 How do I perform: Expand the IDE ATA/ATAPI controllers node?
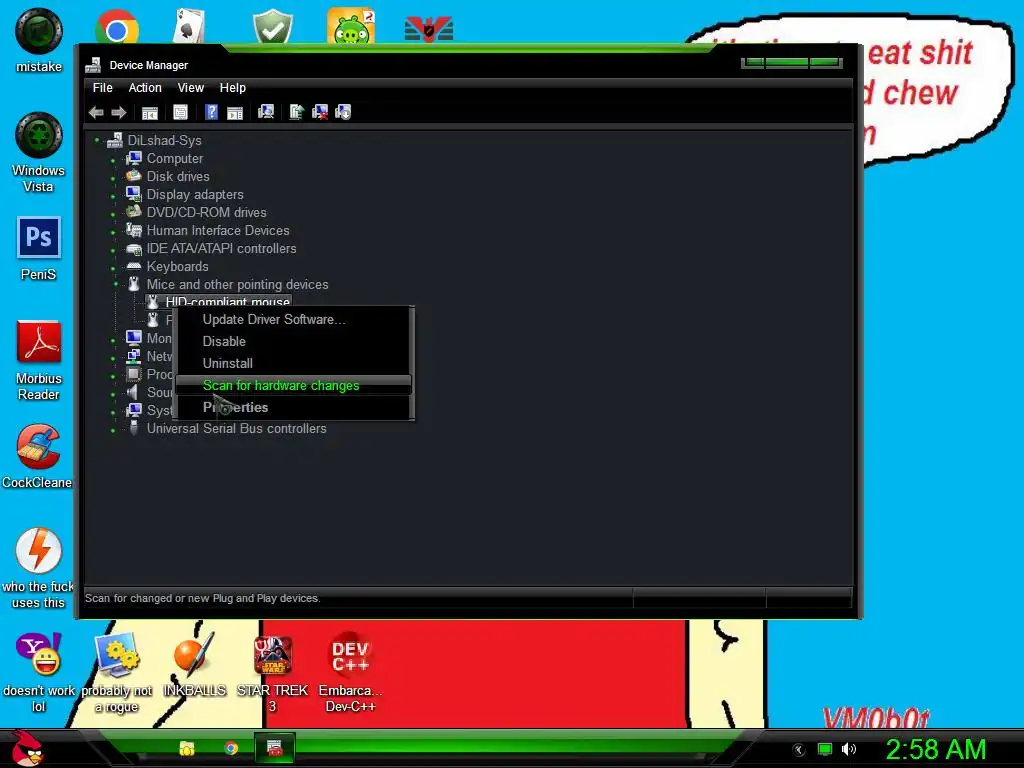(113, 250)
